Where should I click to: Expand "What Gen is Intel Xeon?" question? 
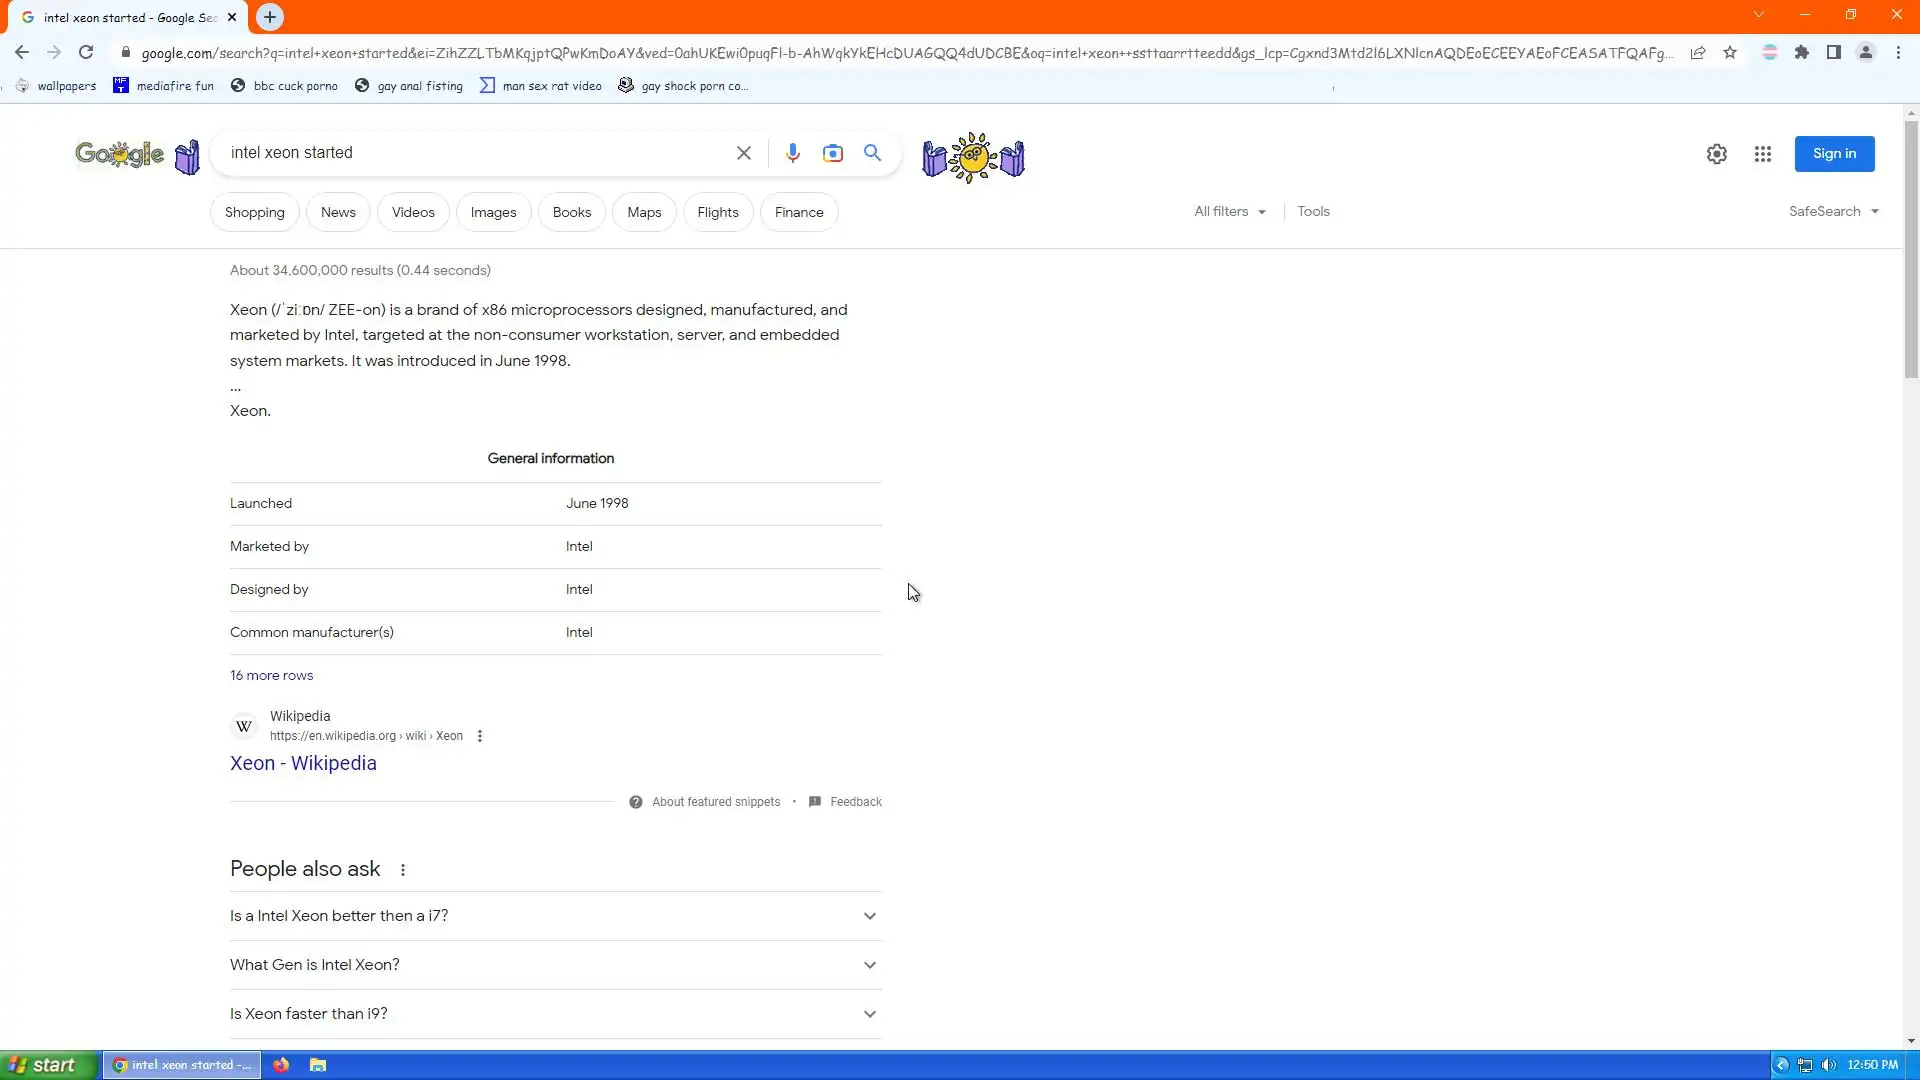555,965
